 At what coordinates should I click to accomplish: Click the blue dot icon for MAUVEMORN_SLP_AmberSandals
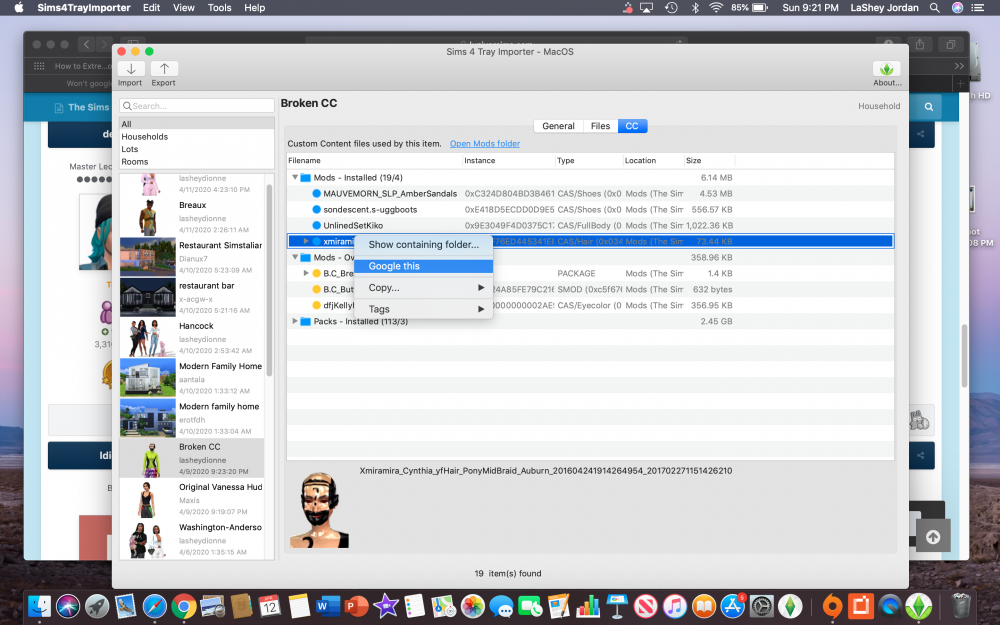[x=316, y=193]
